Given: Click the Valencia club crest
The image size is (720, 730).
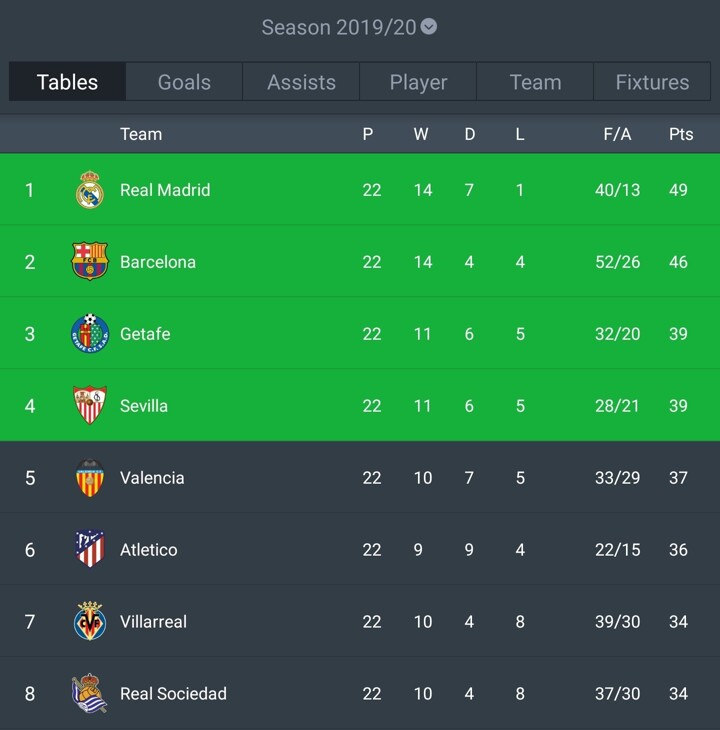Looking at the screenshot, I should coord(90,478).
